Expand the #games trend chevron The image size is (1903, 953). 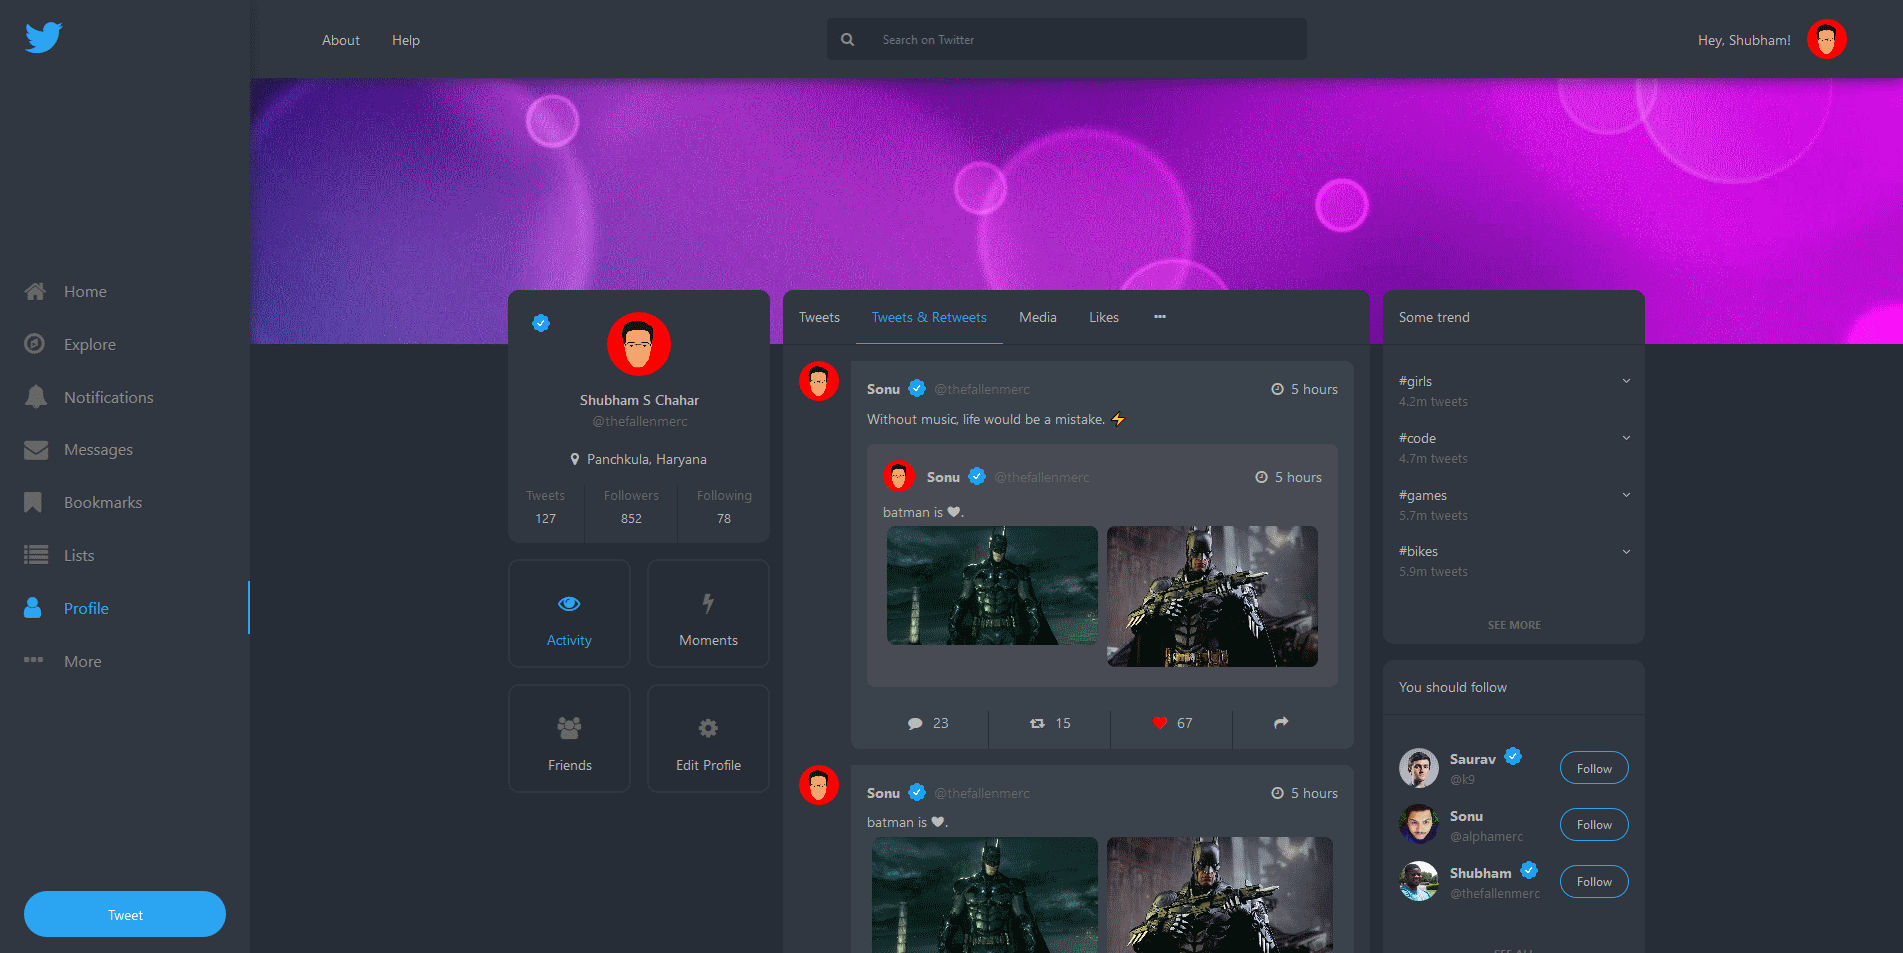1626,495
